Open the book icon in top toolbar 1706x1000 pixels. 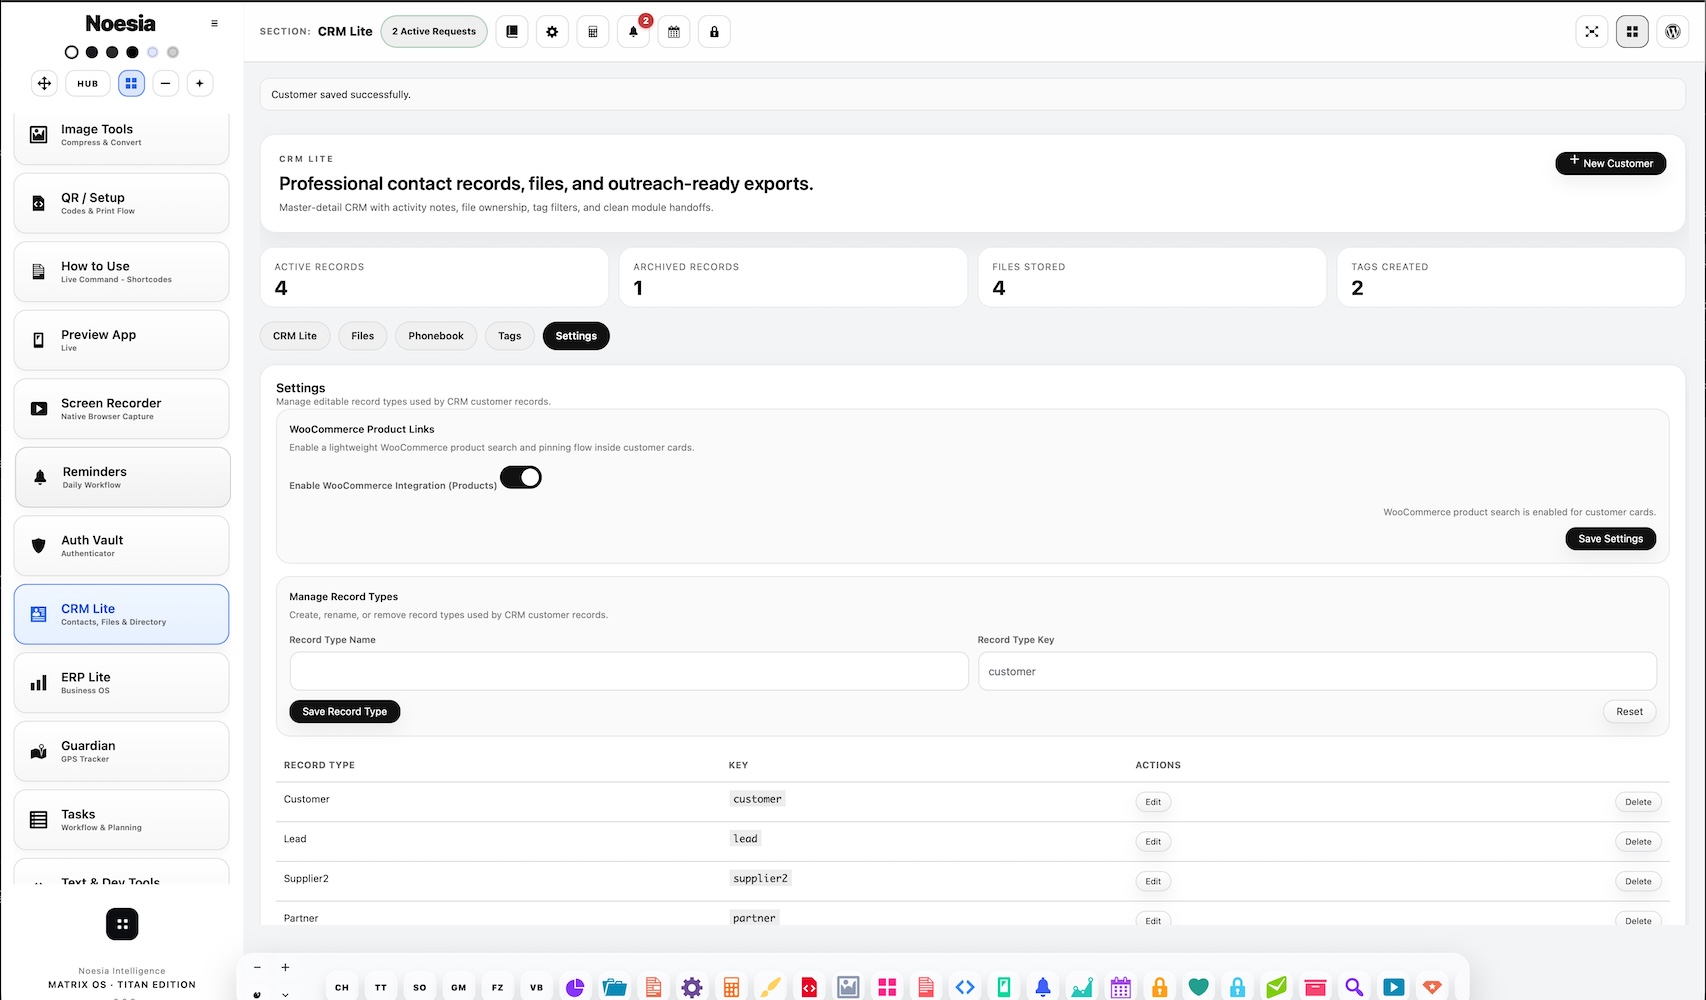tap(512, 32)
